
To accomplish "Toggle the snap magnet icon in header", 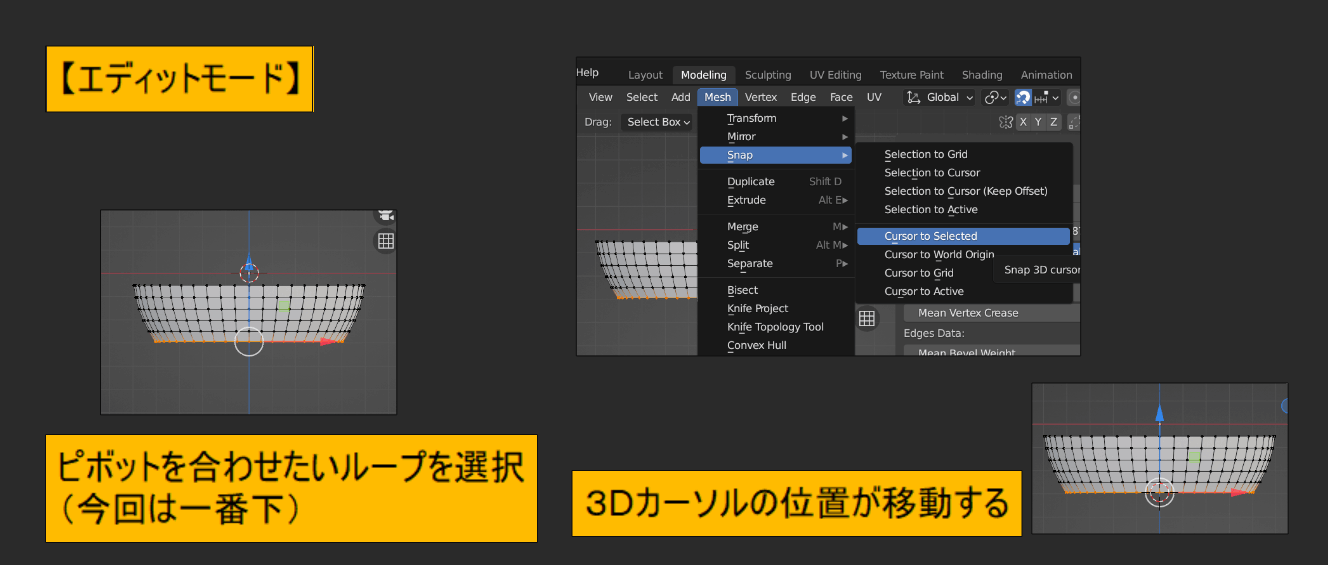I will pos(1023,97).
